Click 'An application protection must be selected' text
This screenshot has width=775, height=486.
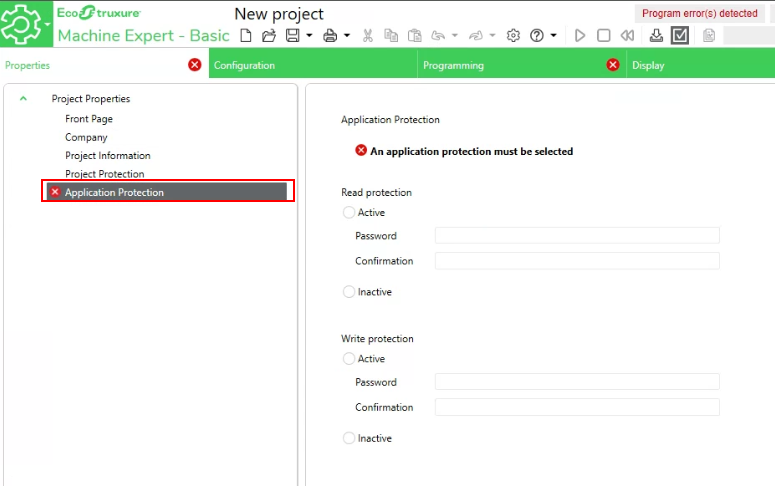click(472, 151)
